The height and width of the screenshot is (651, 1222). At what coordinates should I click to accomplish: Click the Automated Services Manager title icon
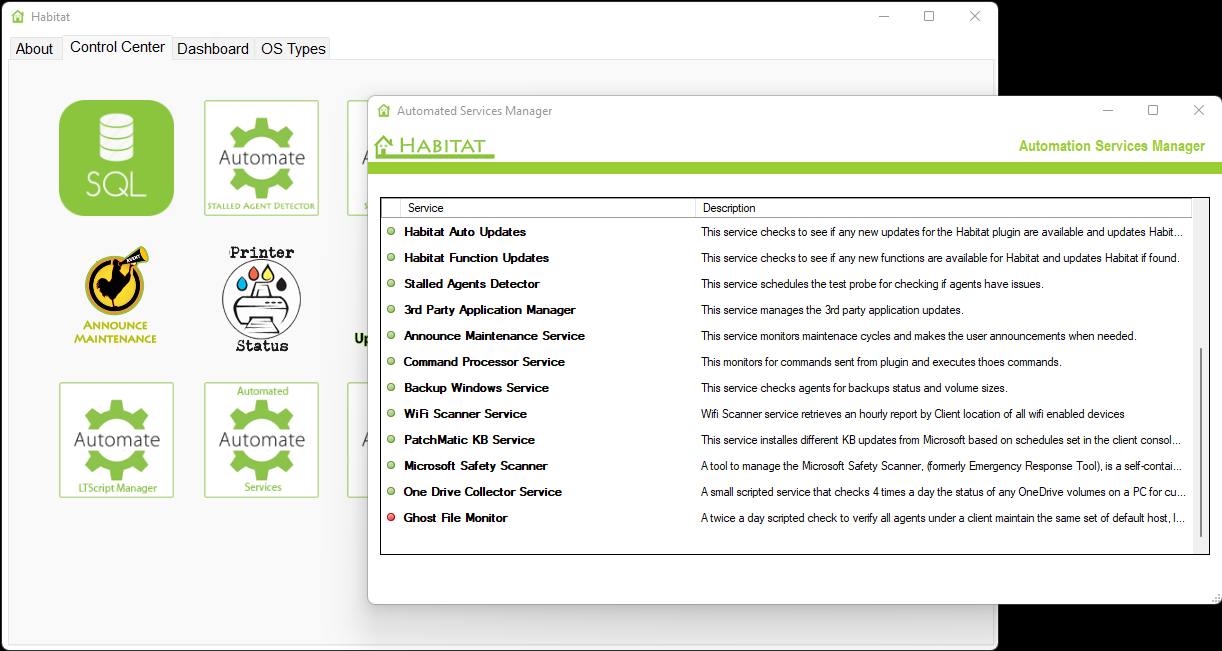click(x=384, y=111)
